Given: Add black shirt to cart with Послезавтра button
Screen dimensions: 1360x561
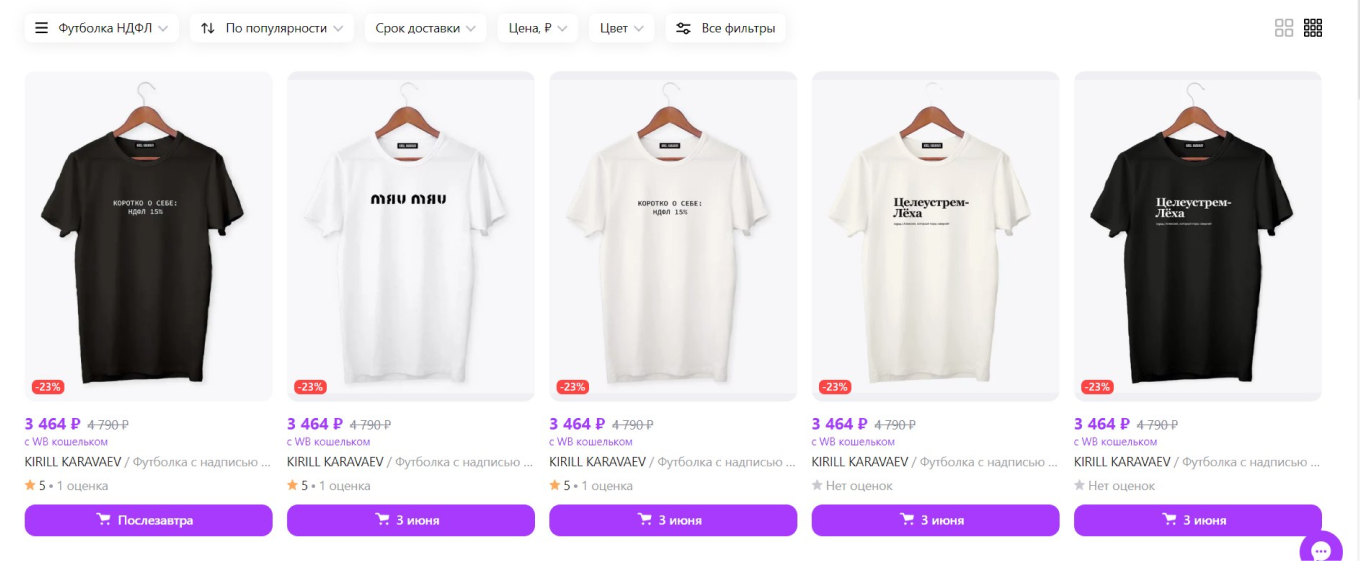Looking at the screenshot, I should click(x=148, y=520).
